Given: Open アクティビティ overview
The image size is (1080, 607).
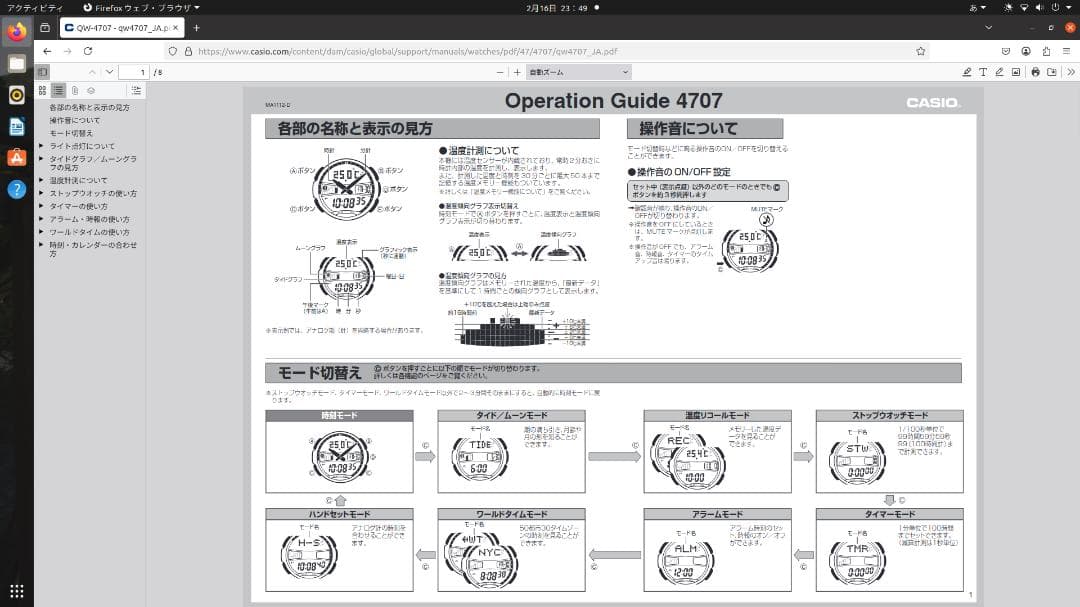Looking at the screenshot, I should coord(35,8).
